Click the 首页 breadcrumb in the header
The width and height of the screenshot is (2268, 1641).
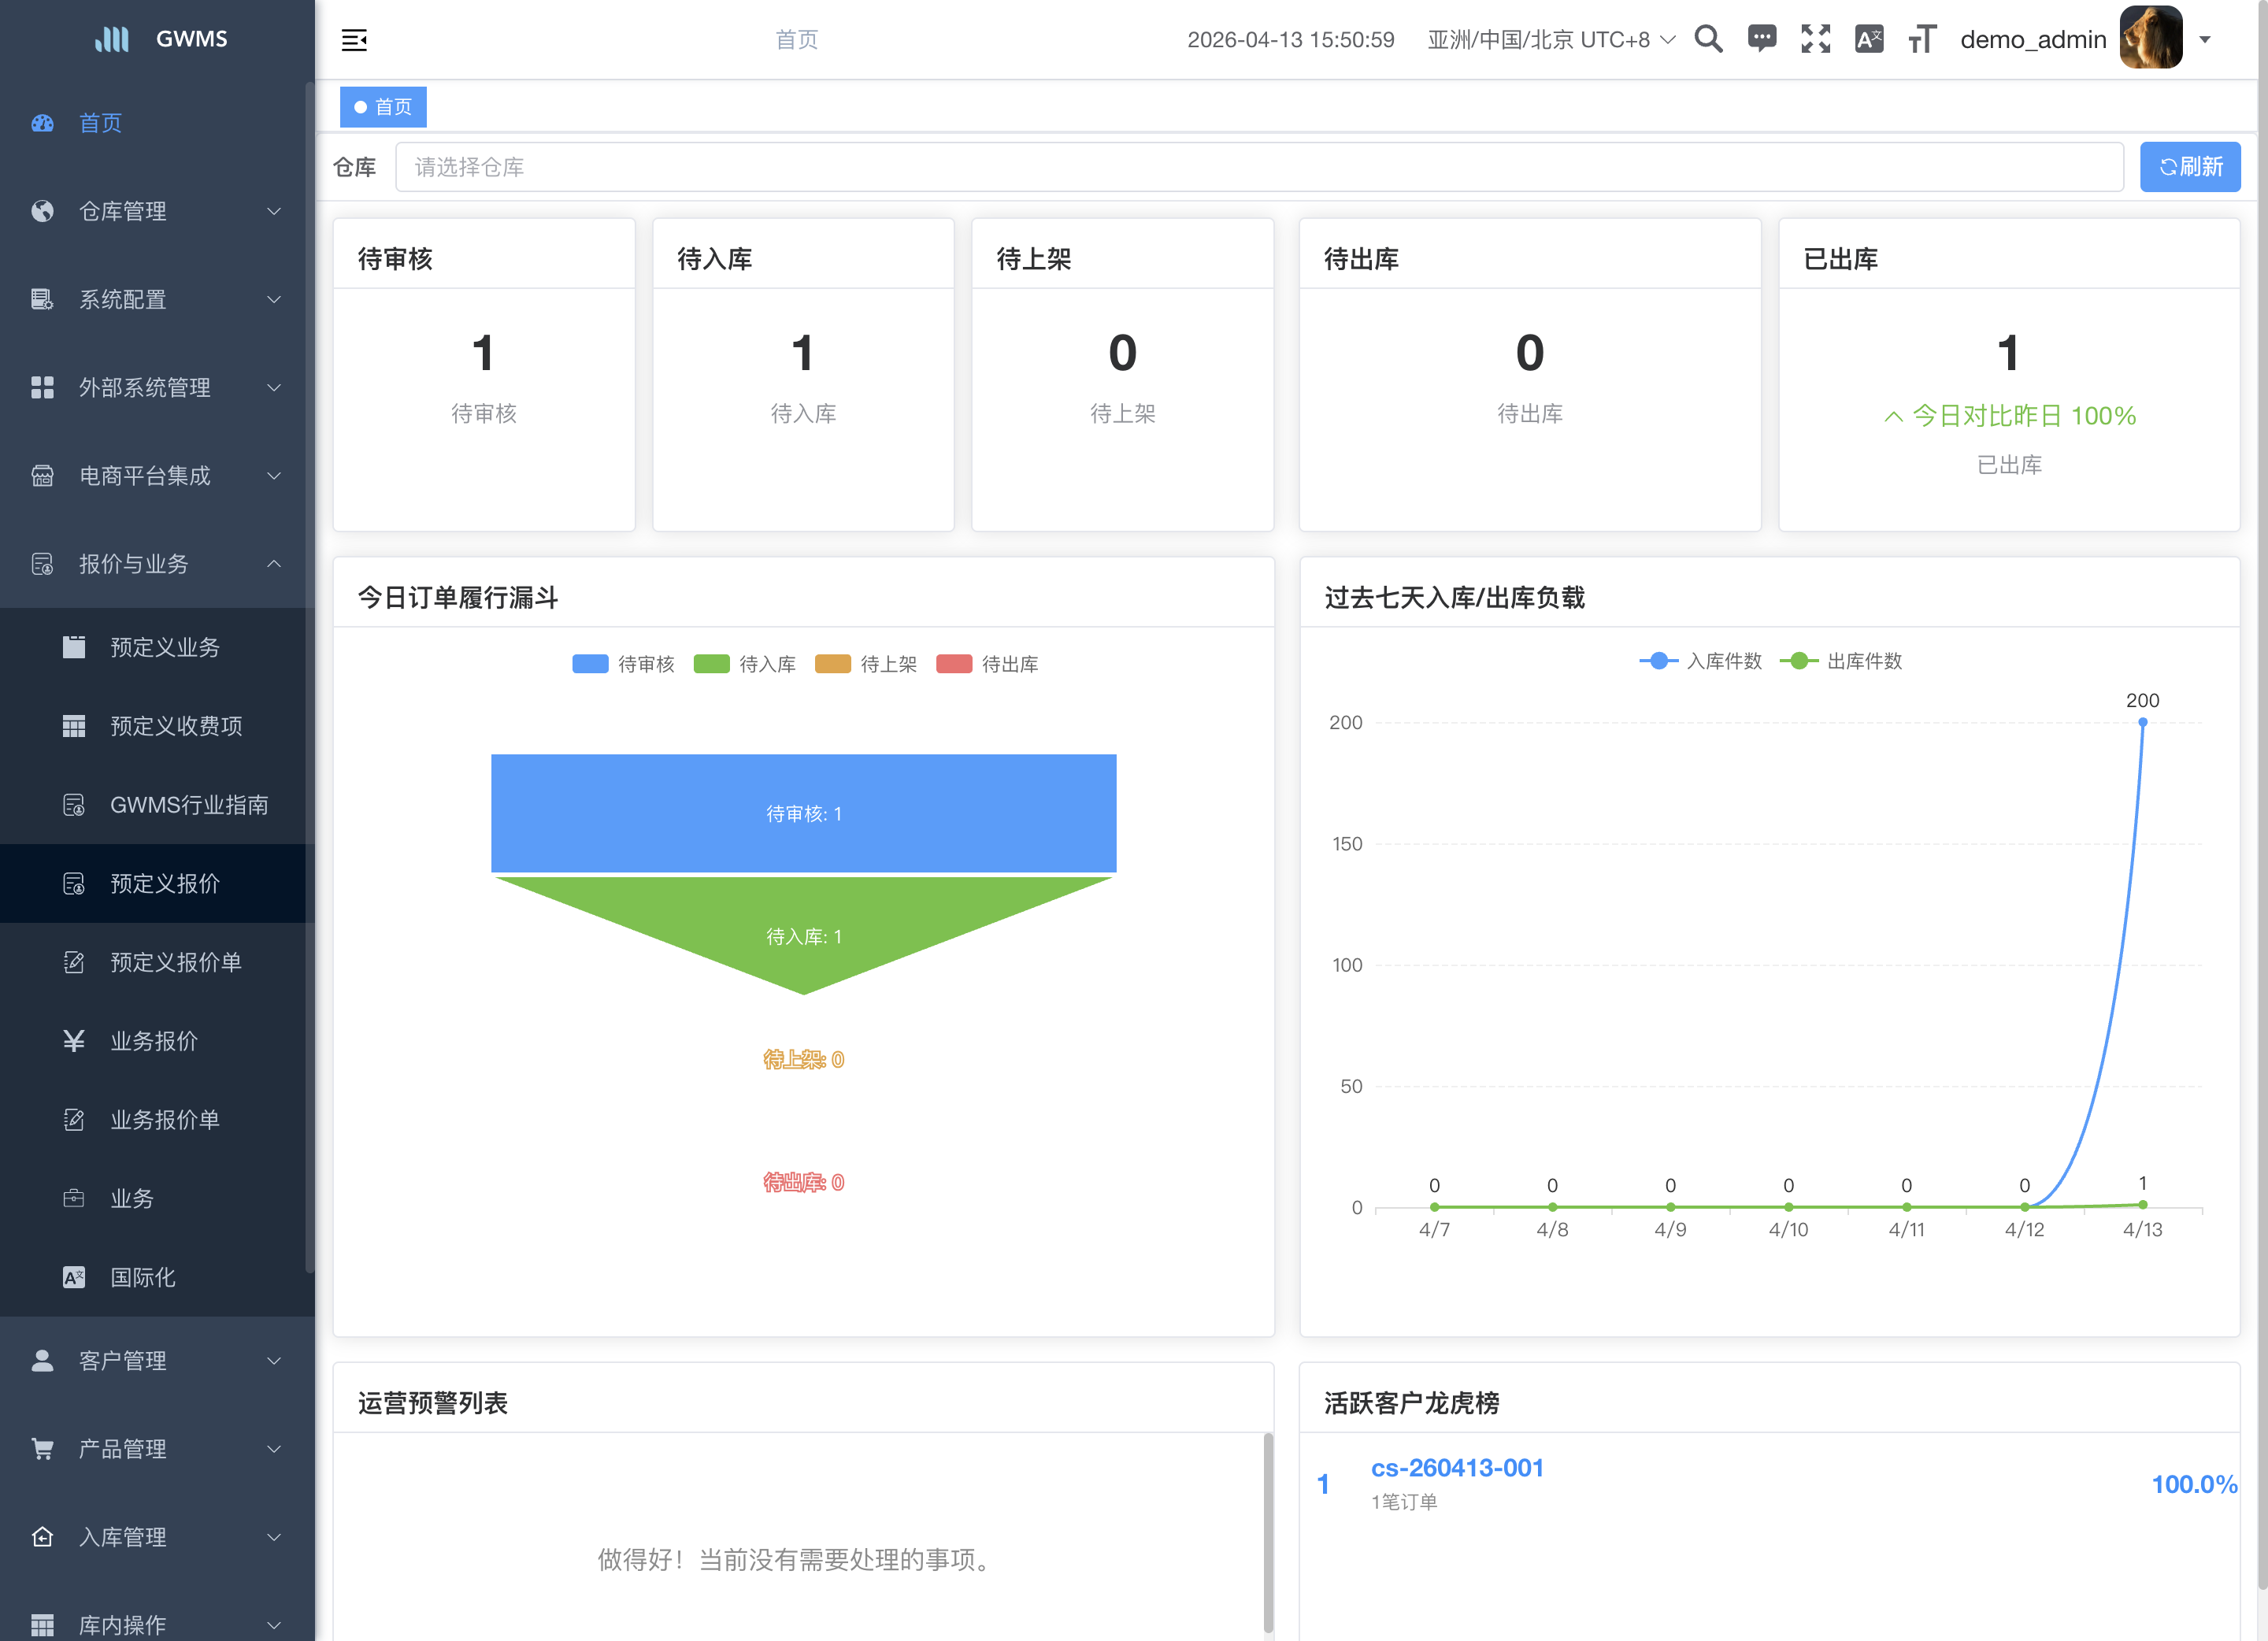click(797, 40)
